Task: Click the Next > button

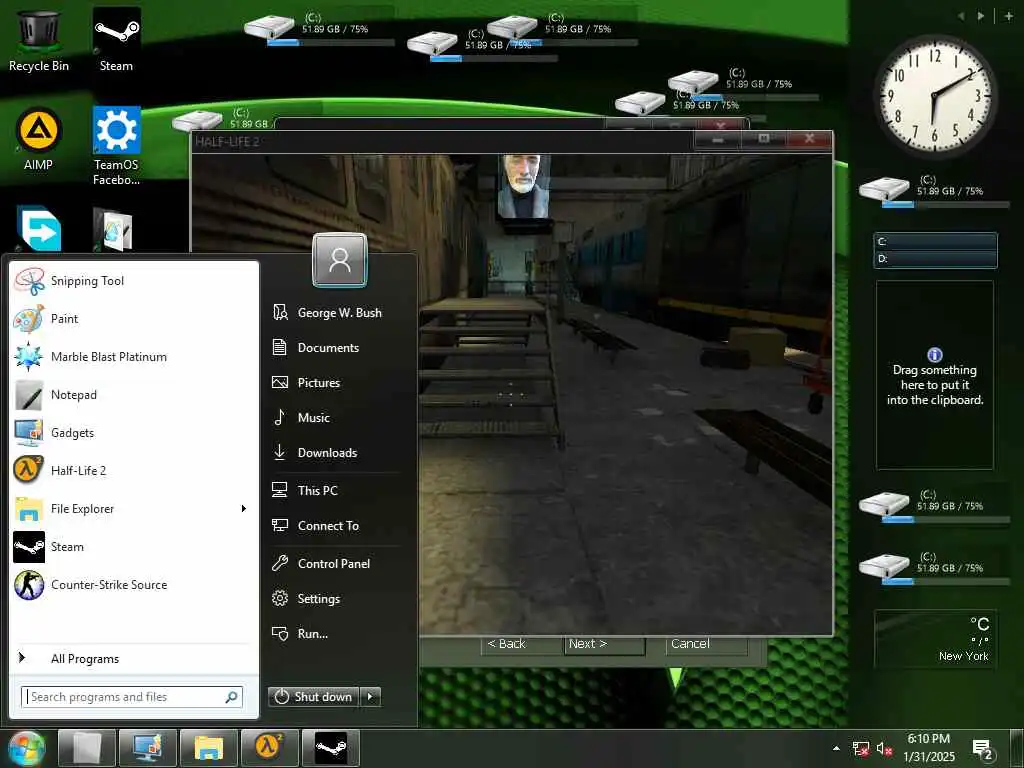Action: 605,645
